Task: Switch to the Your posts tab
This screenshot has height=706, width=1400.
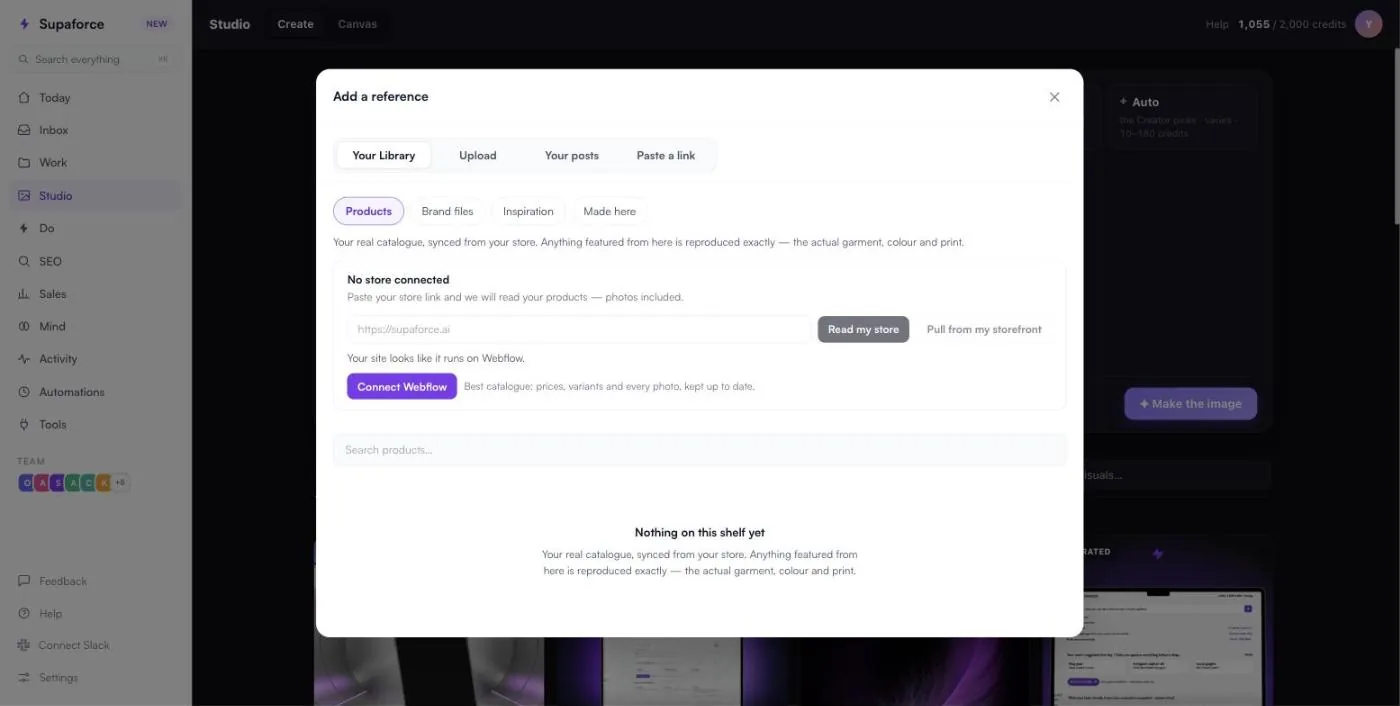Action: point(572,155)
